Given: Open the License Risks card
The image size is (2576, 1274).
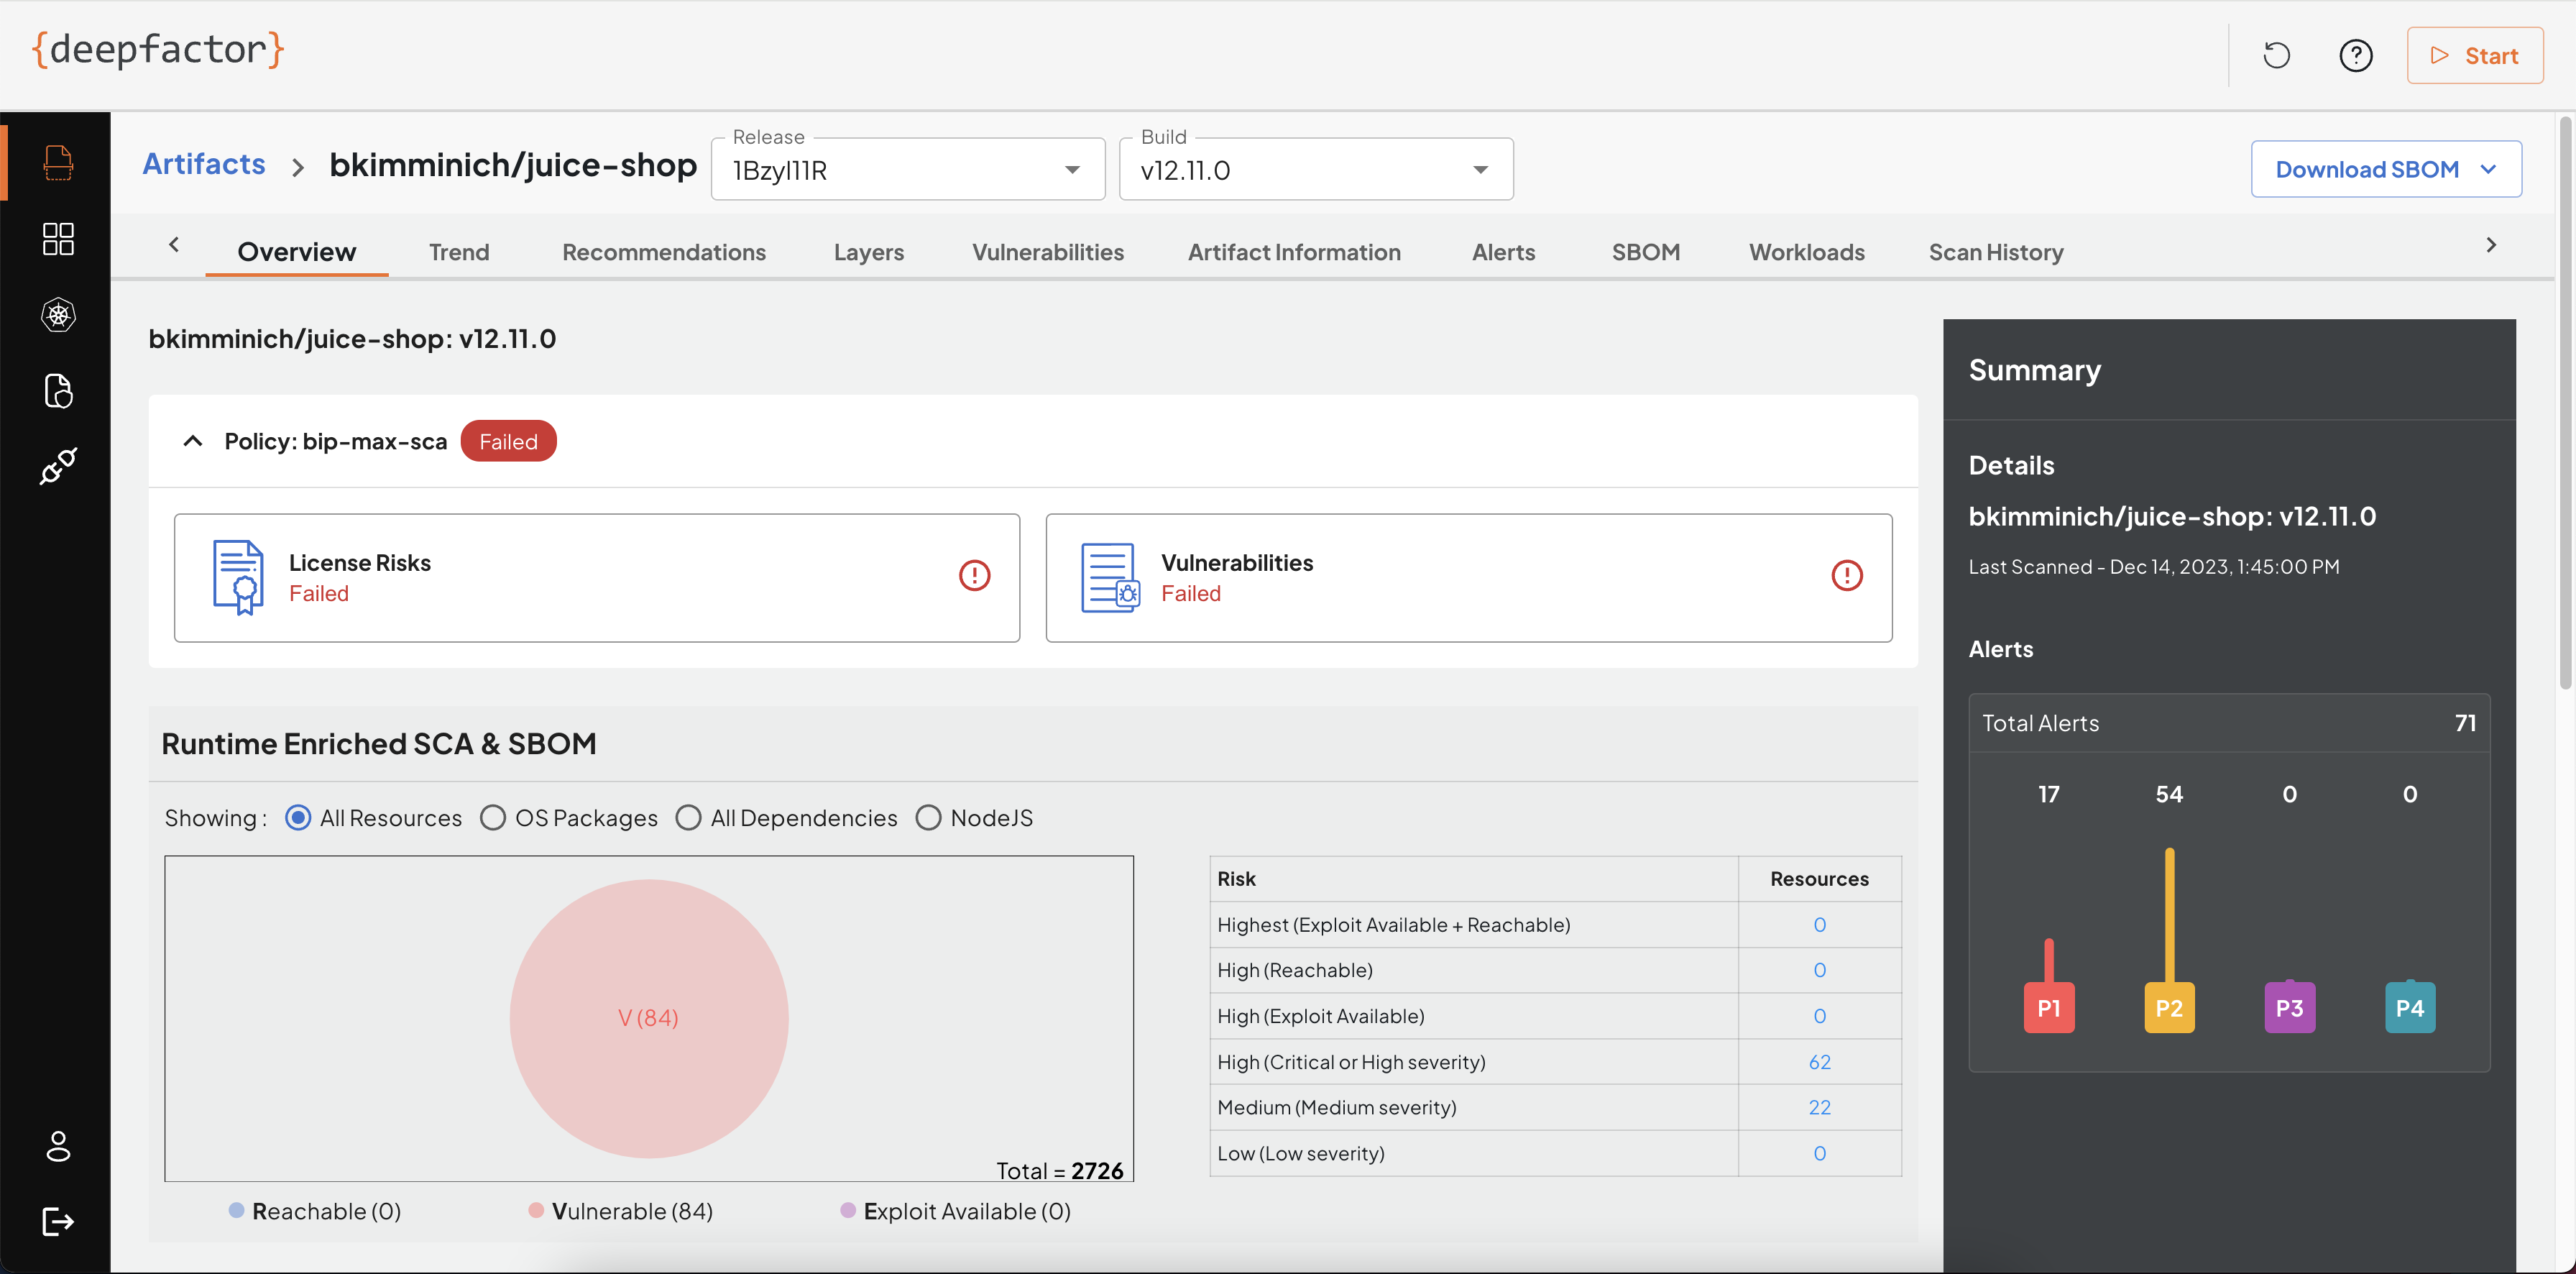Looking at the screenshot, I should point(596,578).
